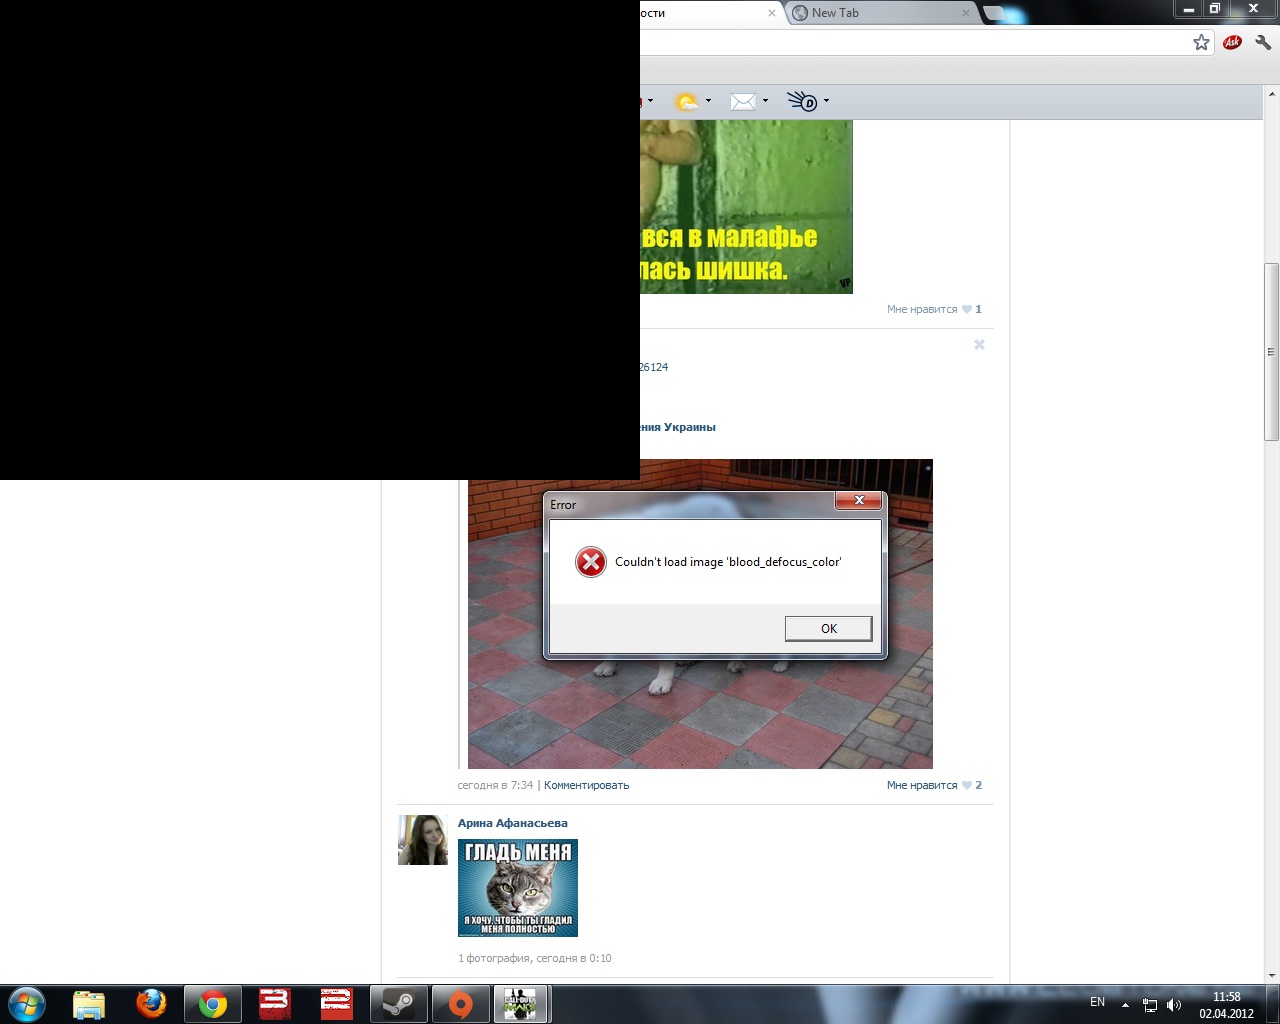Like the tiled-floor photo post via Мне нравится
The image size is (1280, 1024).
point(922,785)
